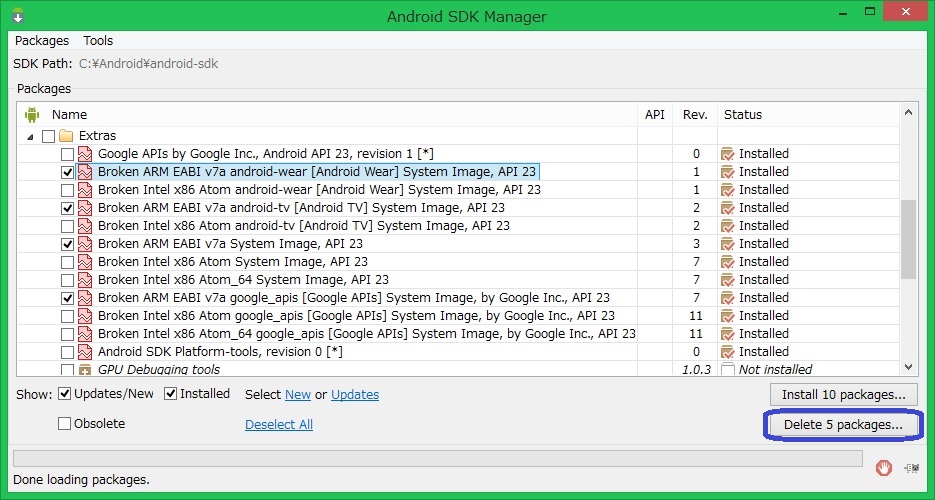Collapse the Extras tree node
The height and width of the screenshot is (500, 935).
tap(30, 136)
